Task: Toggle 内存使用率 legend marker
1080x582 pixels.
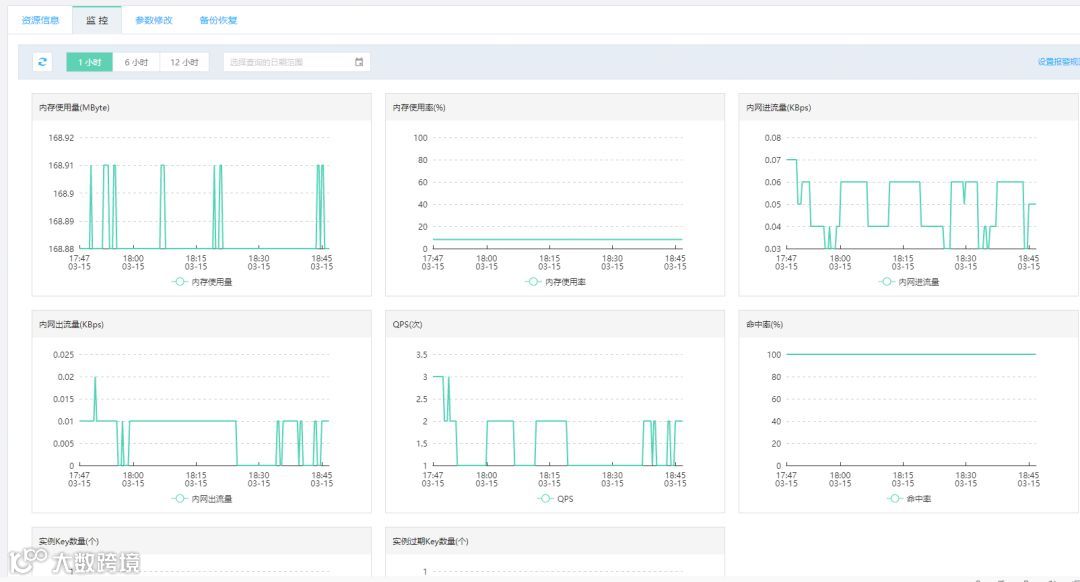Action: click(x=533, y=282)
